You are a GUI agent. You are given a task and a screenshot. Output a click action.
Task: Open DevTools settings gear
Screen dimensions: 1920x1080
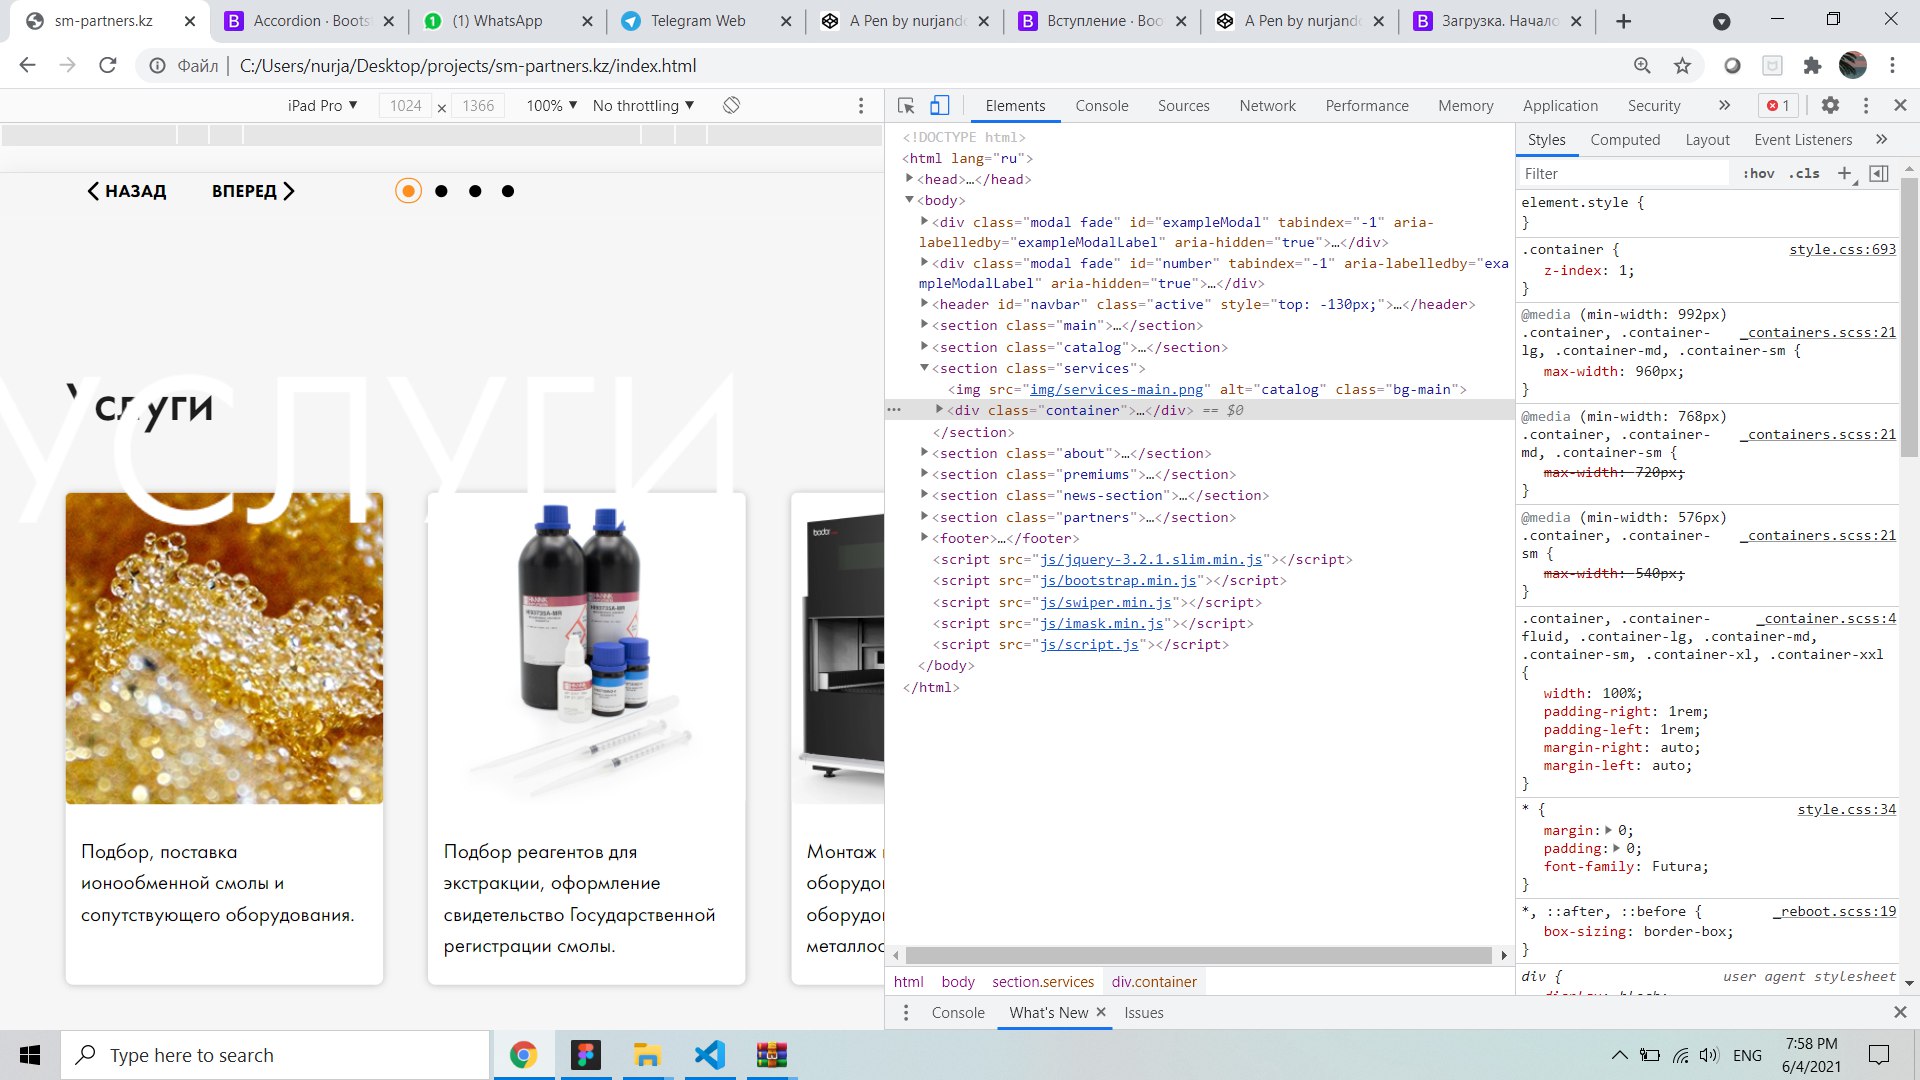[1830, 105]
